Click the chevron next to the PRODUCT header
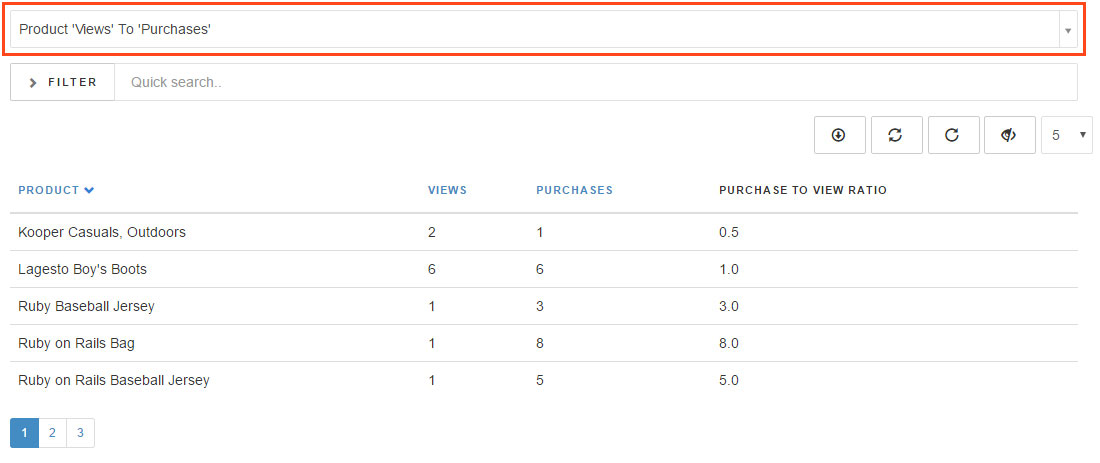This screenshot has width=1100, height=463. [x=89, y=190]
